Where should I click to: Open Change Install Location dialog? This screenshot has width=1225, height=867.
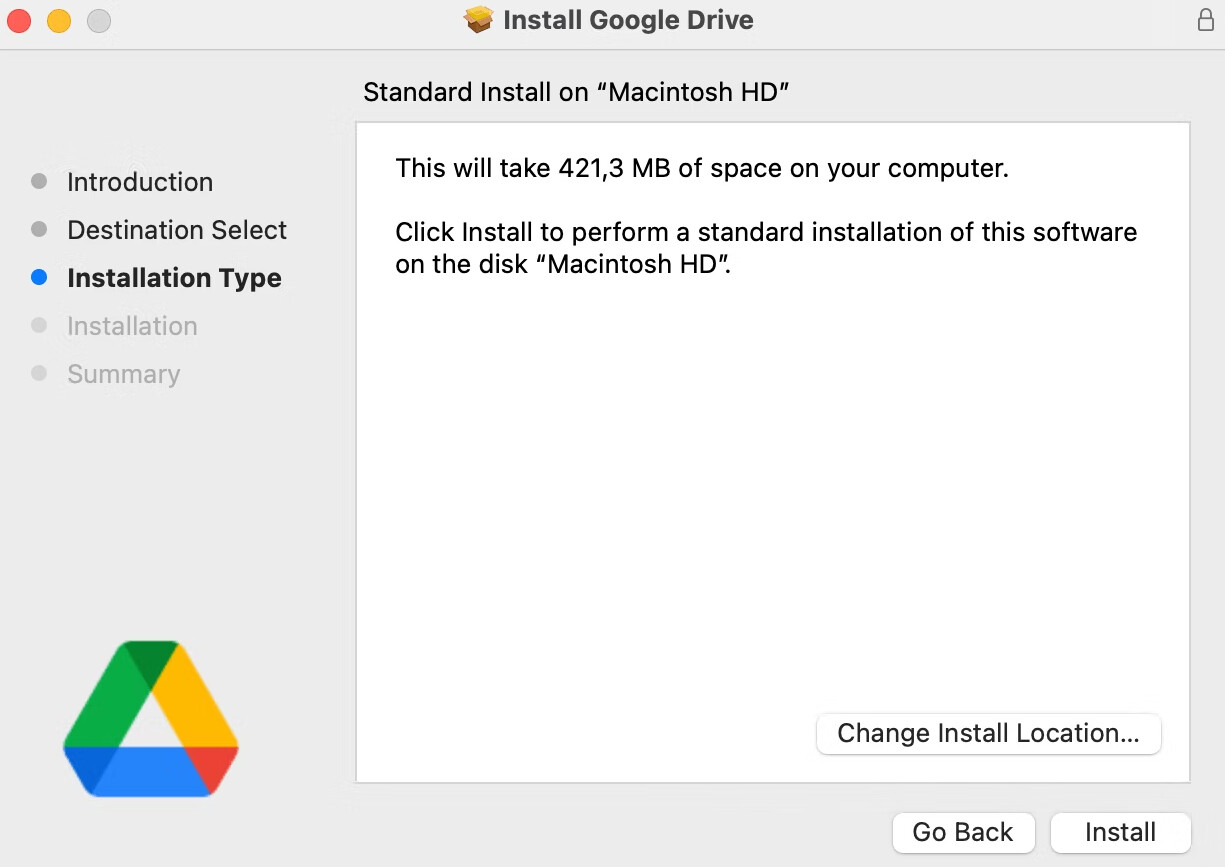[x=988, y=733]
